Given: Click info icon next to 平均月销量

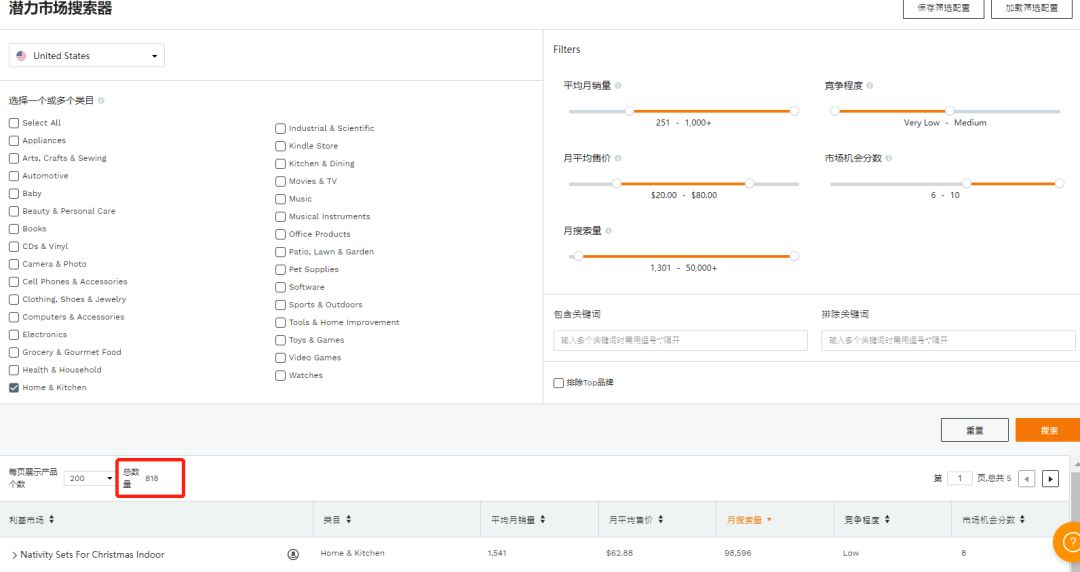Looking at the screenshot, I should (618, 85).
